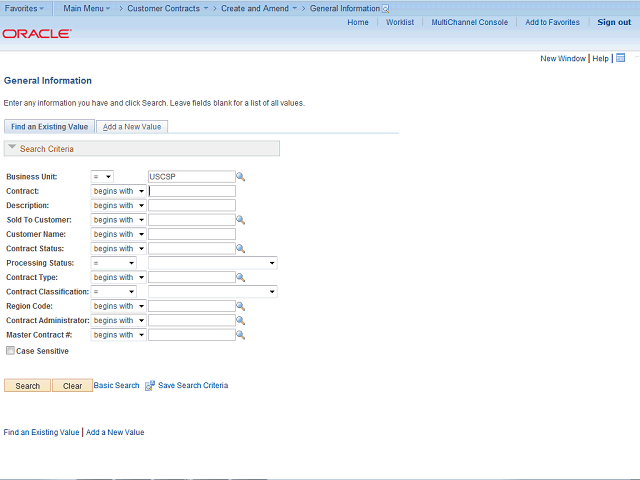This screenshot has height=480, width=640.
Task: Click the Oracle logo
Action: click(x=37, y=33)
